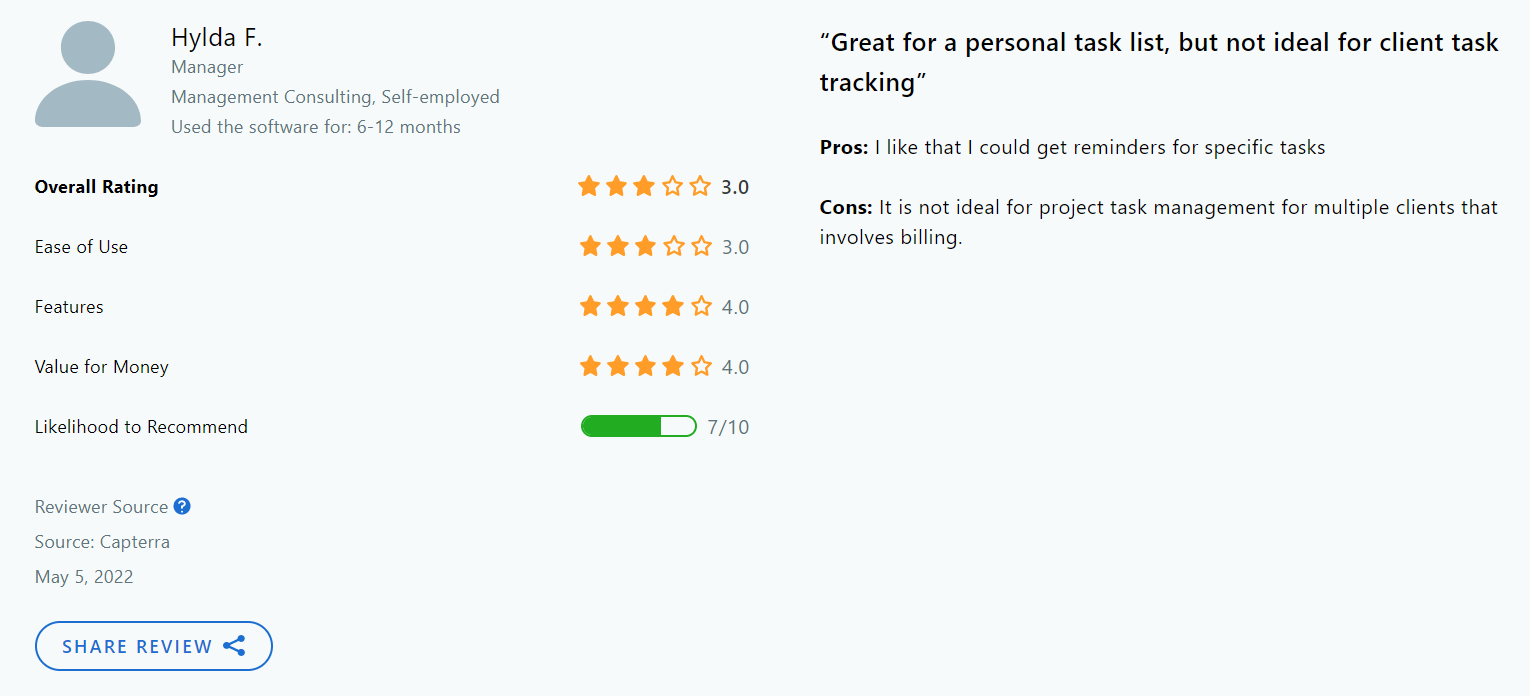Click the third star of Overall Rating
1530x696 pixels.
(x=645, y=186)
